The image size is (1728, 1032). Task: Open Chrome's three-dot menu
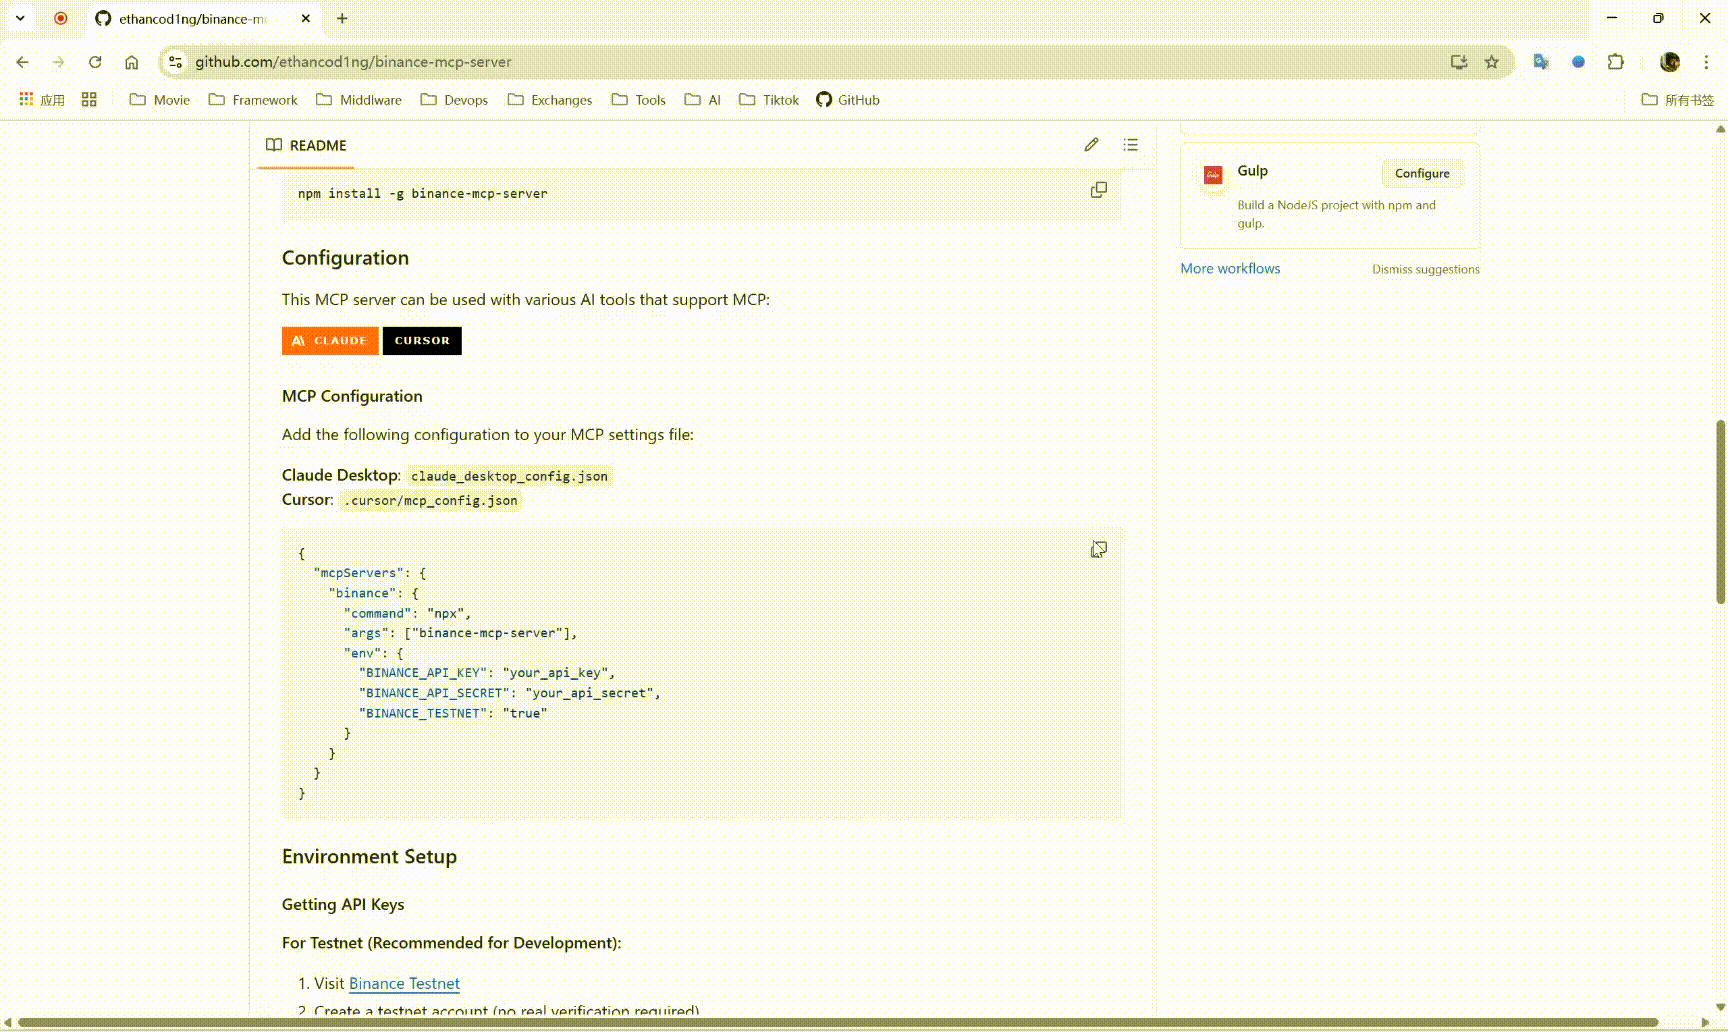pyautogui.click(x=1707, y=61)
